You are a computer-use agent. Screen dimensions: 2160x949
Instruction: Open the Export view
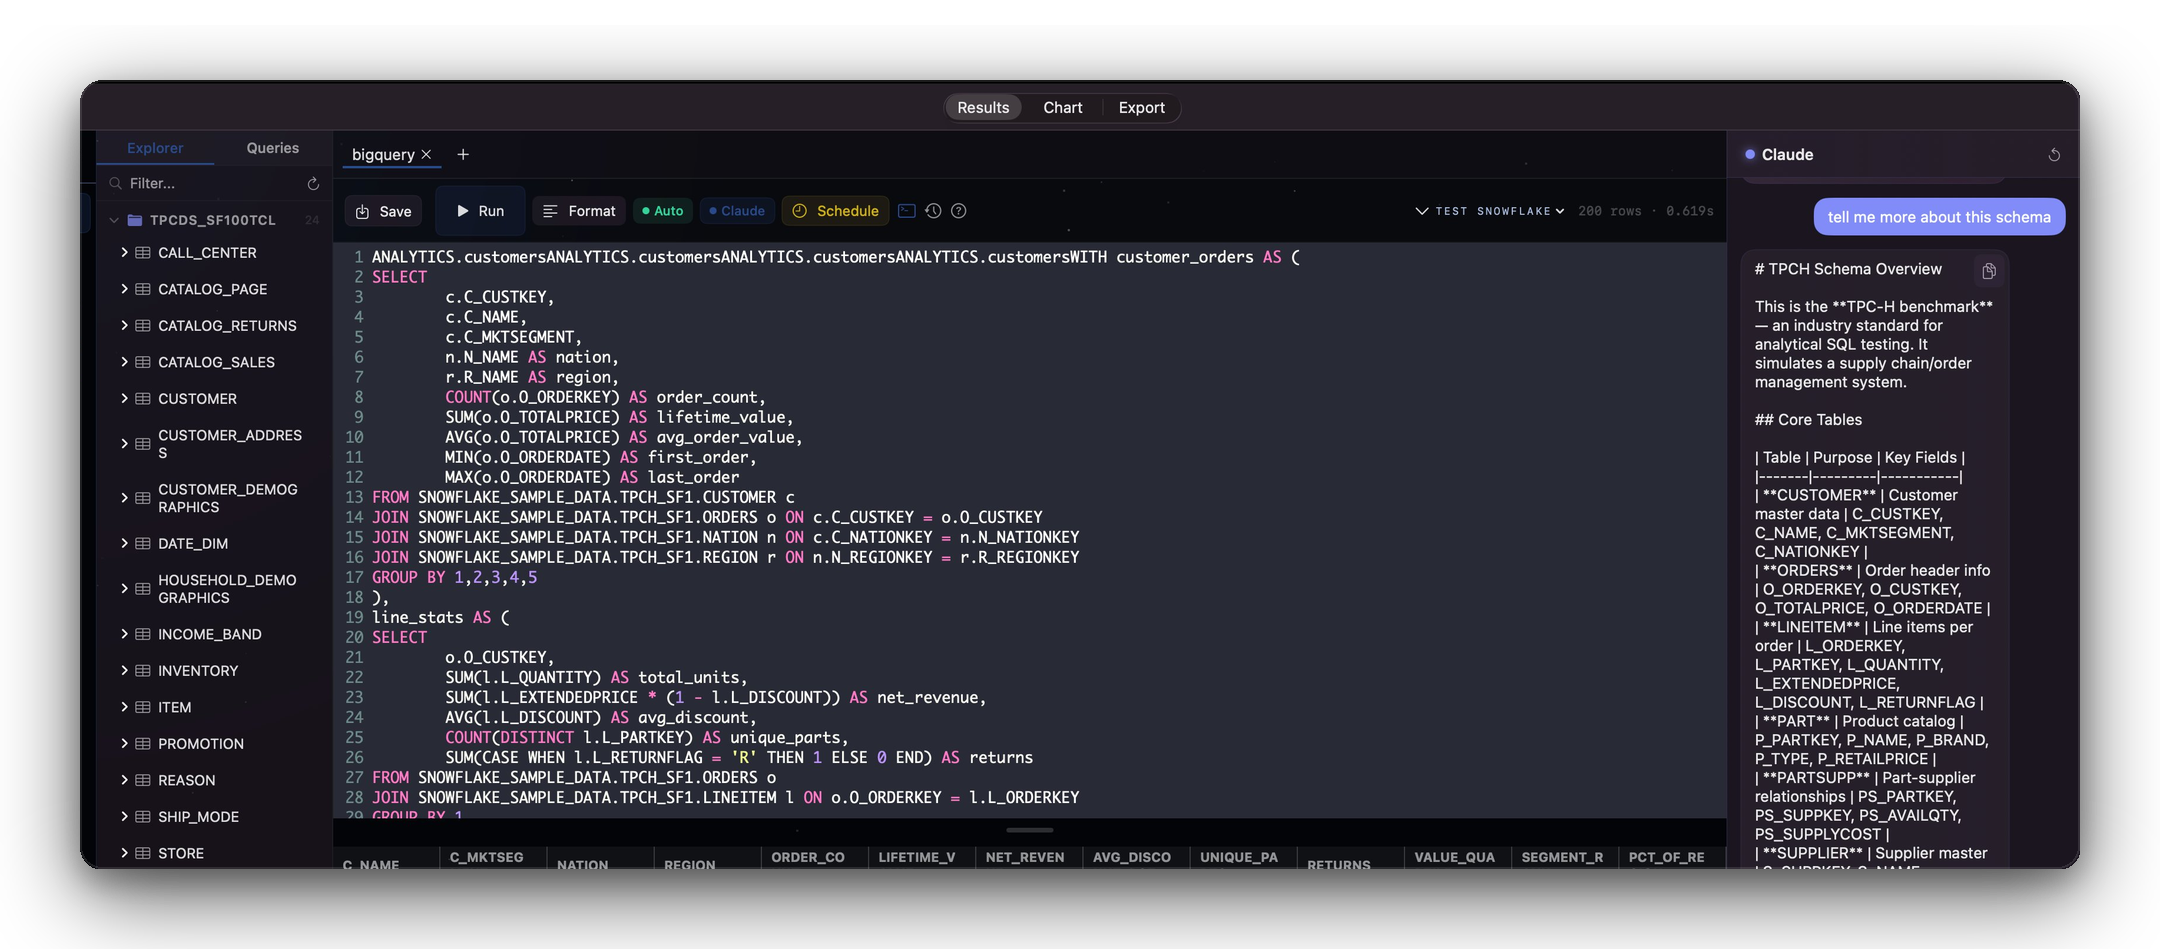[1142, 107]
